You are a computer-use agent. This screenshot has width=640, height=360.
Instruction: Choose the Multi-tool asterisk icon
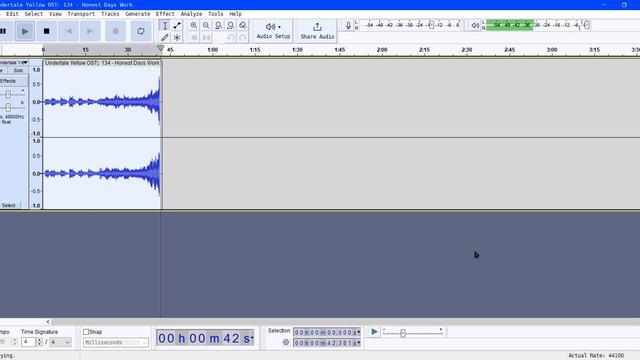tap(177, 38)
